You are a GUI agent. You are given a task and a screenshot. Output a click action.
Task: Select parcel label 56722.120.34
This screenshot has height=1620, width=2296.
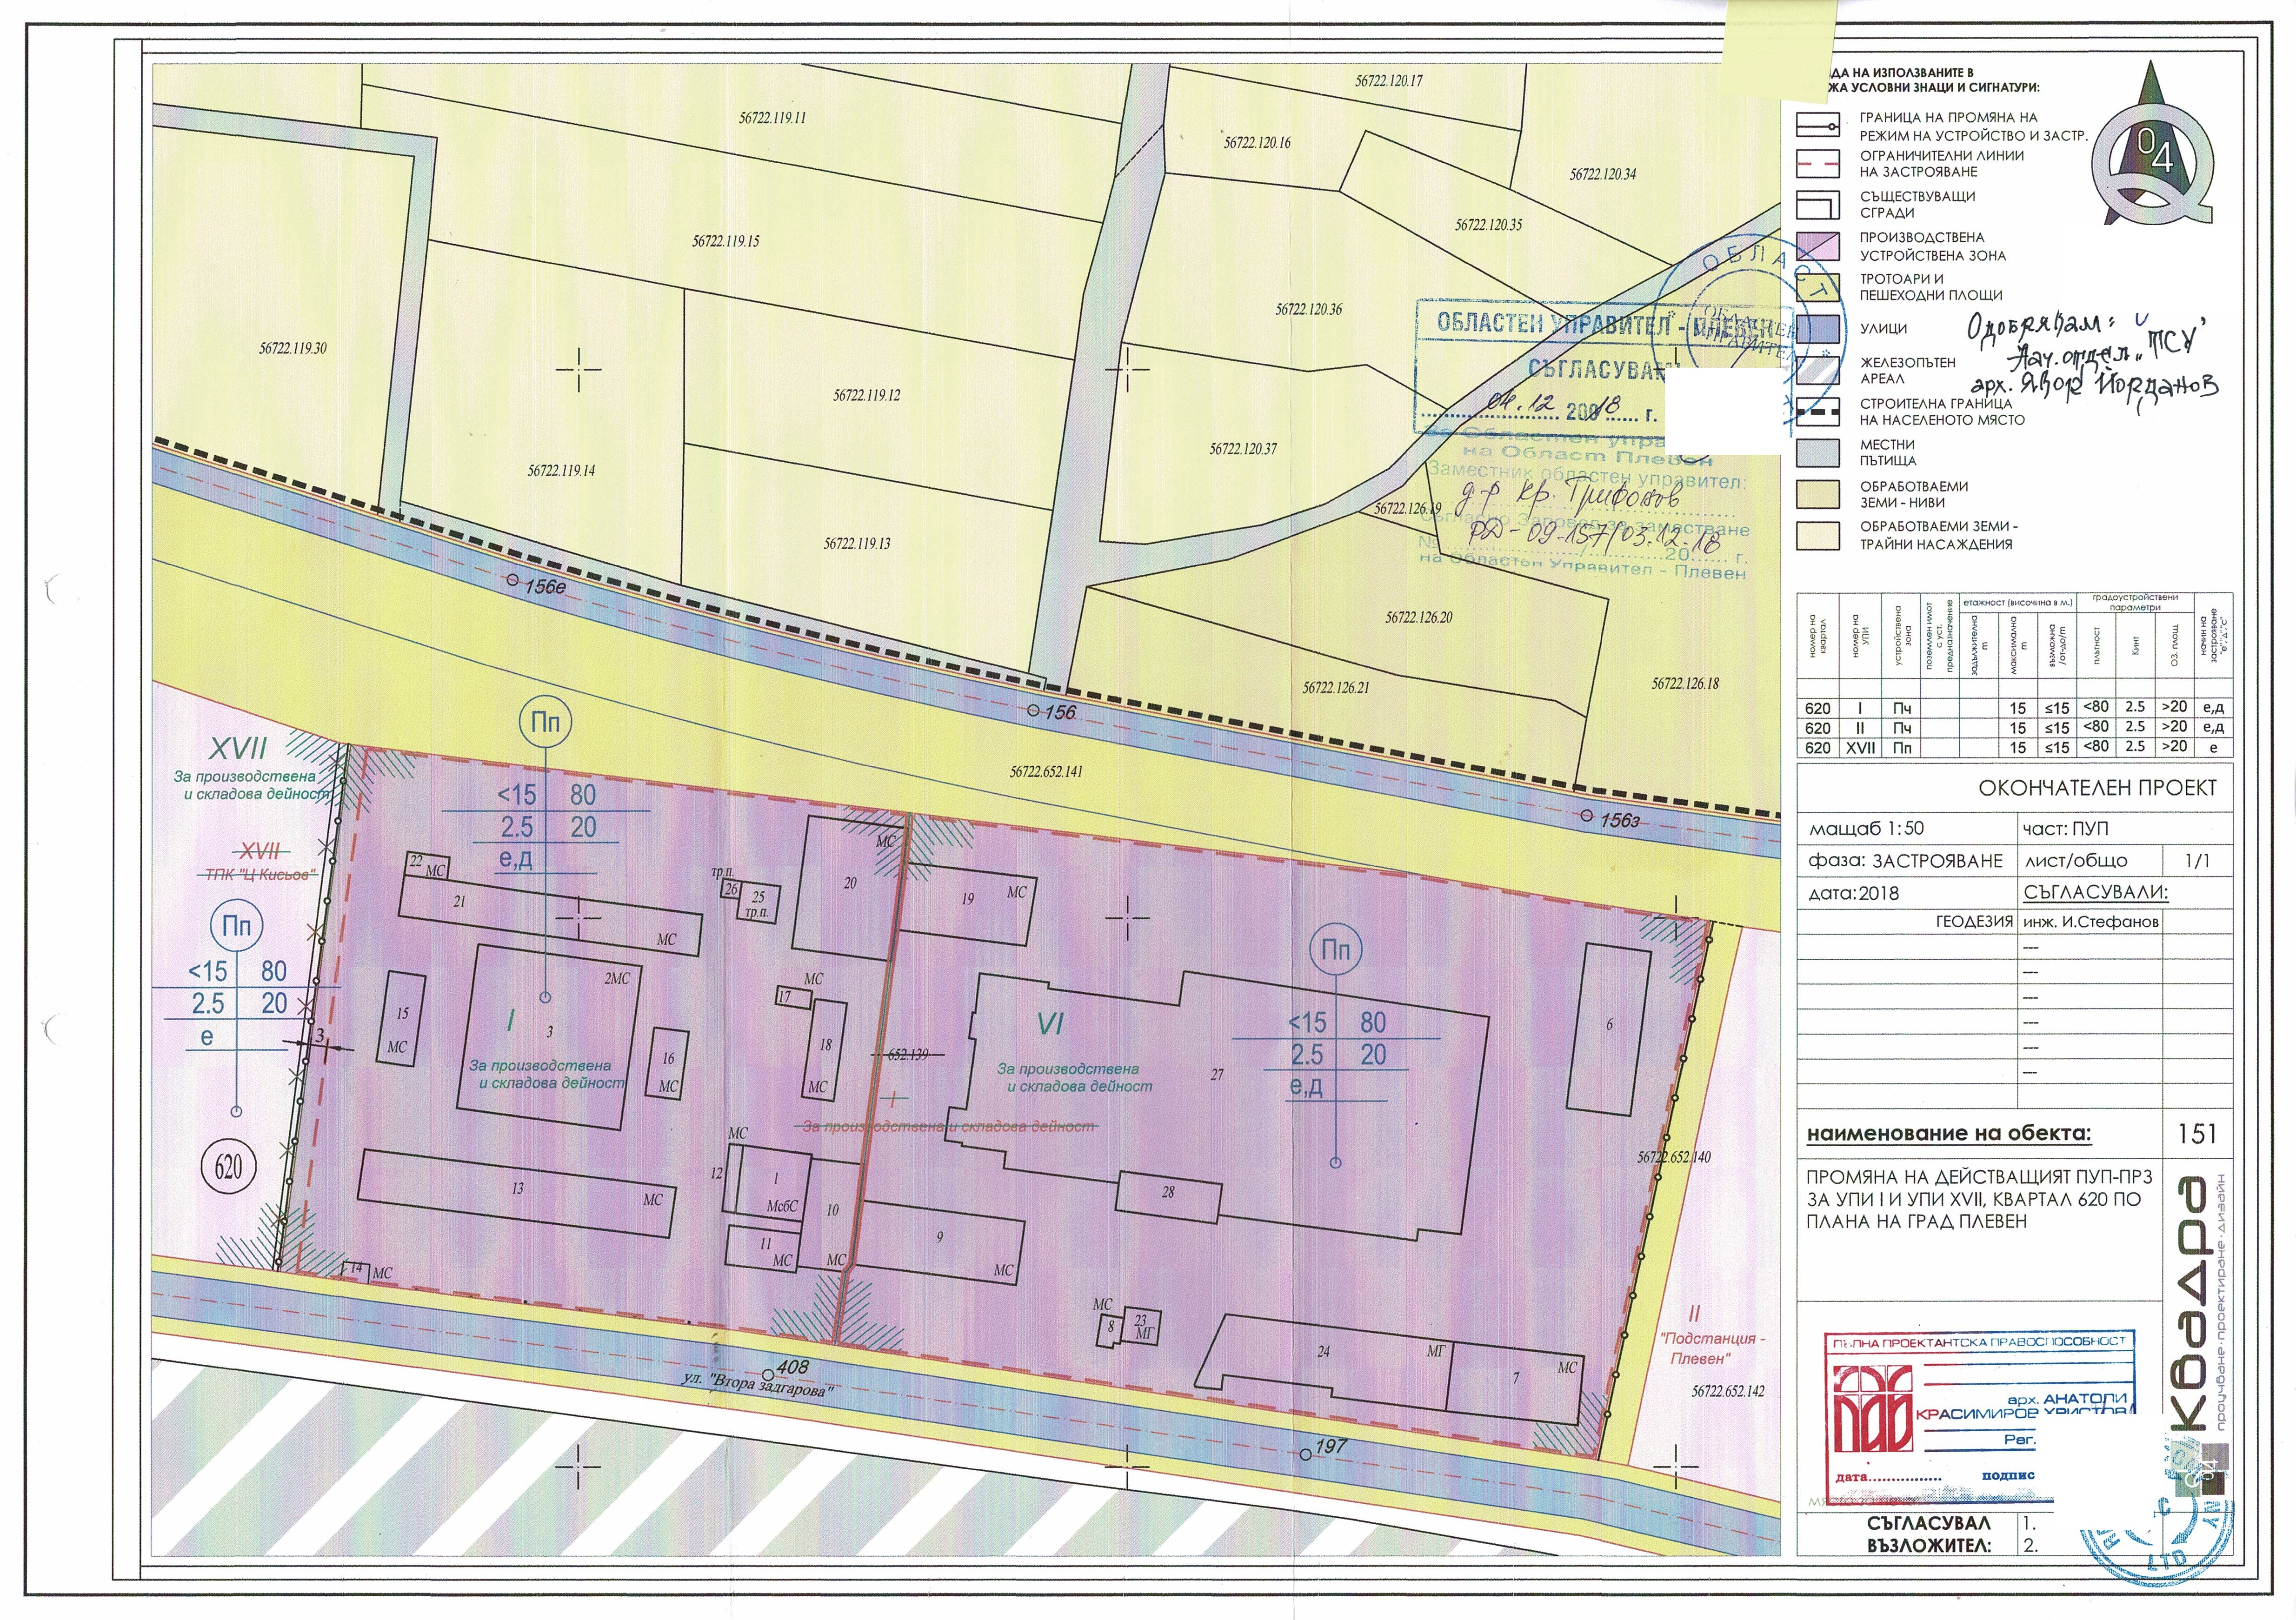[1603, 174]
